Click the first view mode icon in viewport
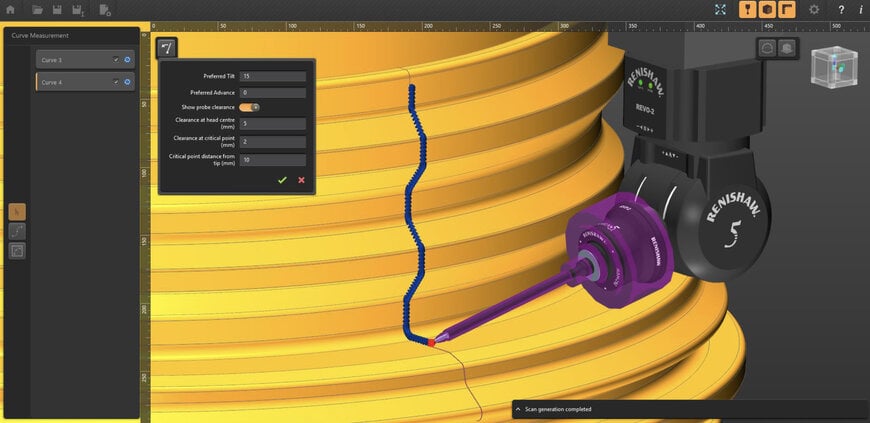Image resolution: width=870 pixels, height=423 pixels. point(767,48)
